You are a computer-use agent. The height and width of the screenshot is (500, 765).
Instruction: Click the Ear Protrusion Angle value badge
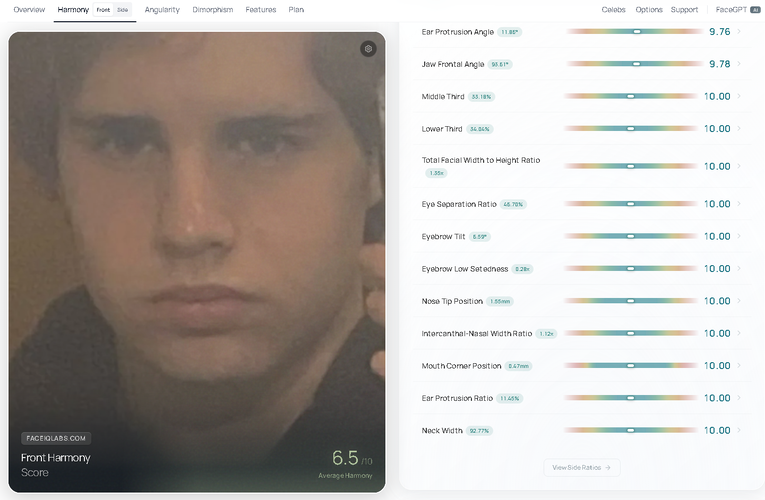(x=509, y=32)
